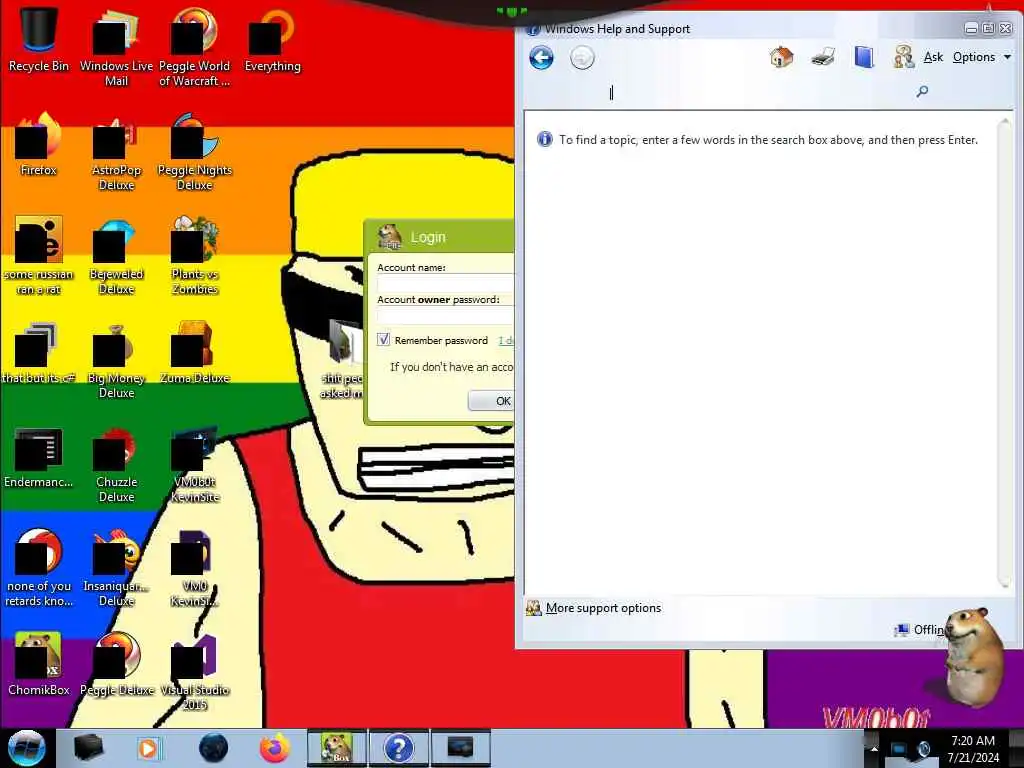Select Peggle Nights Deluxe desktop icon

coord(195,152)
